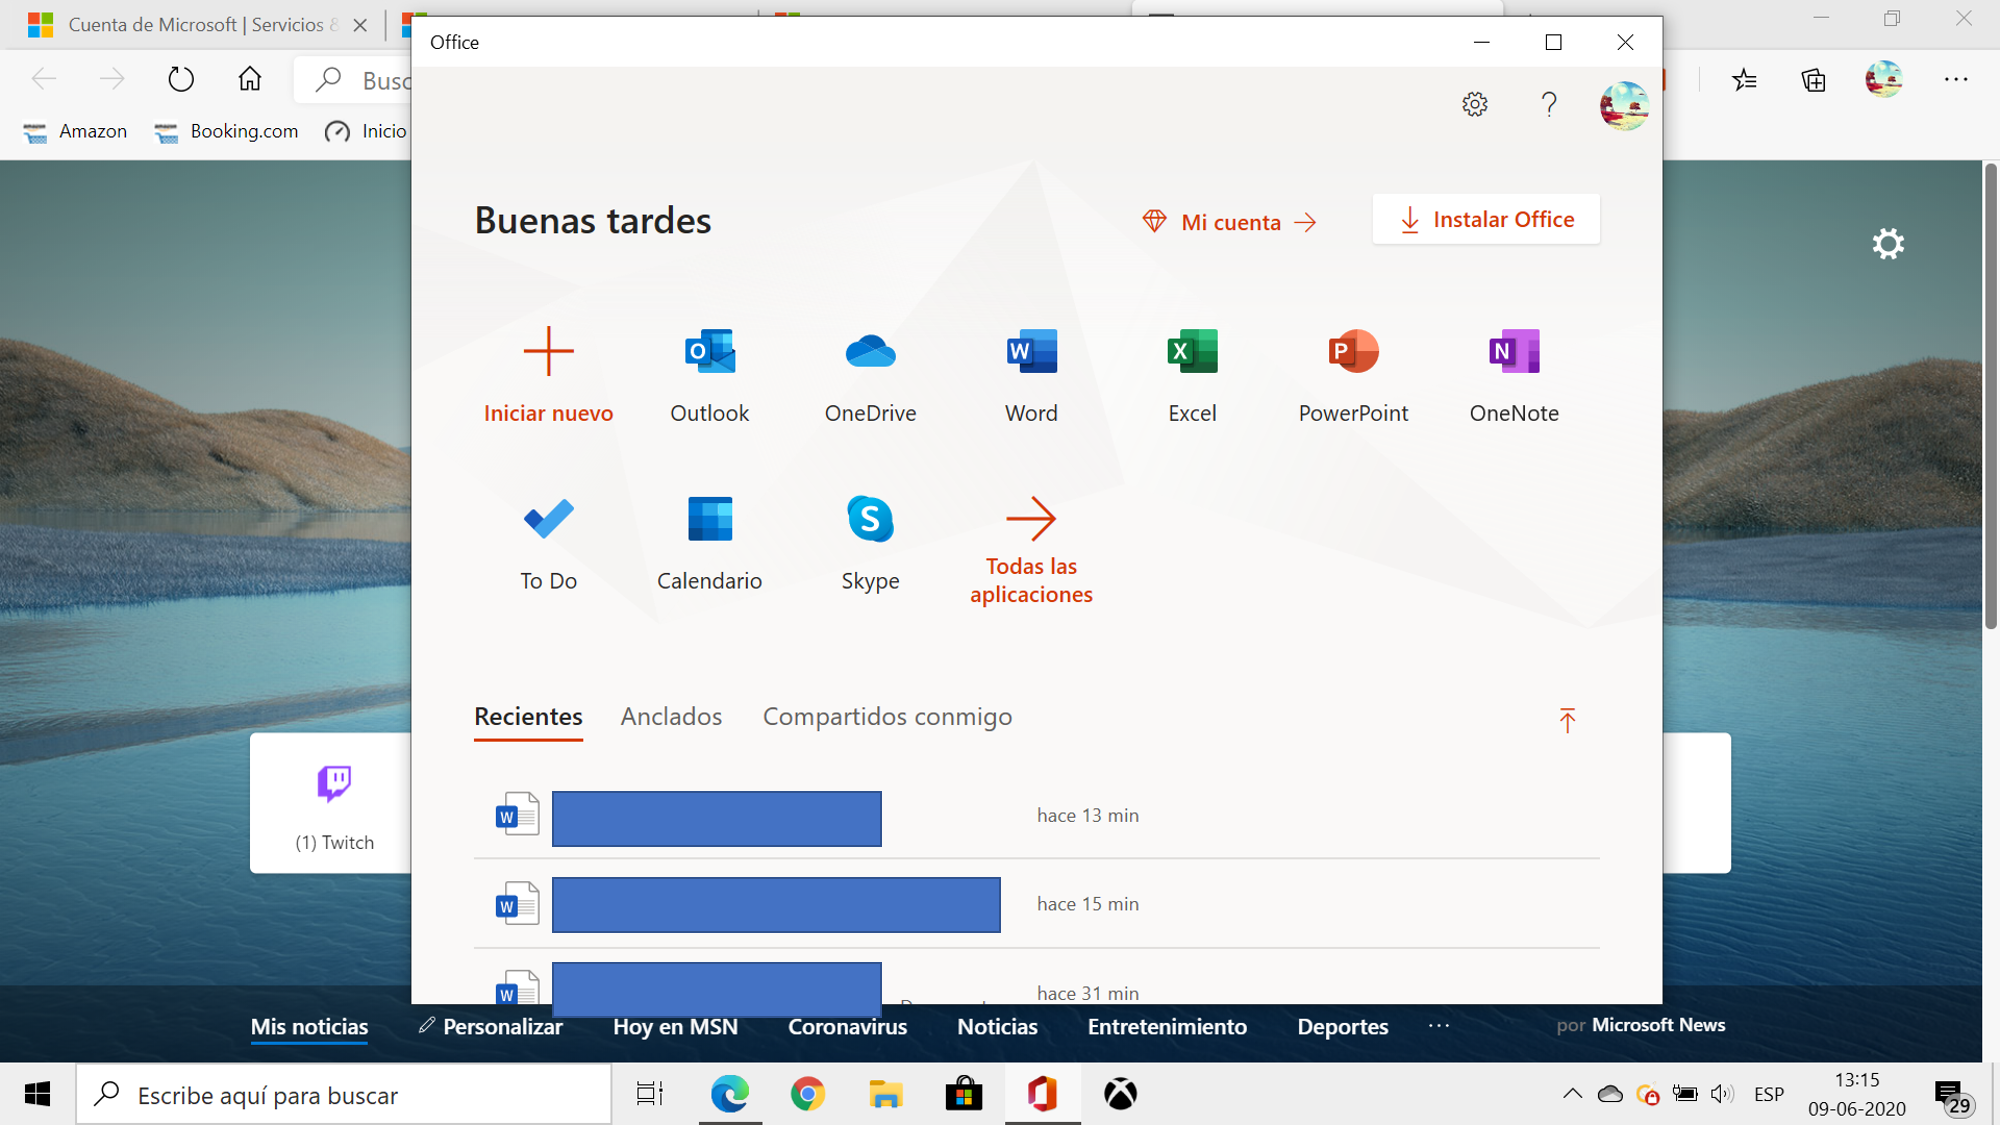Click Instalar Office button
Viewport: 2000px width, 1125px height.
tap(1486, 218)
